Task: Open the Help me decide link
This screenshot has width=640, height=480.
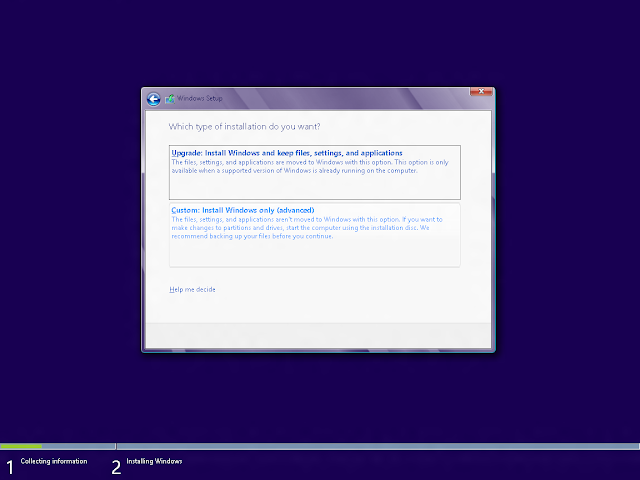Action: click(192, 289)
